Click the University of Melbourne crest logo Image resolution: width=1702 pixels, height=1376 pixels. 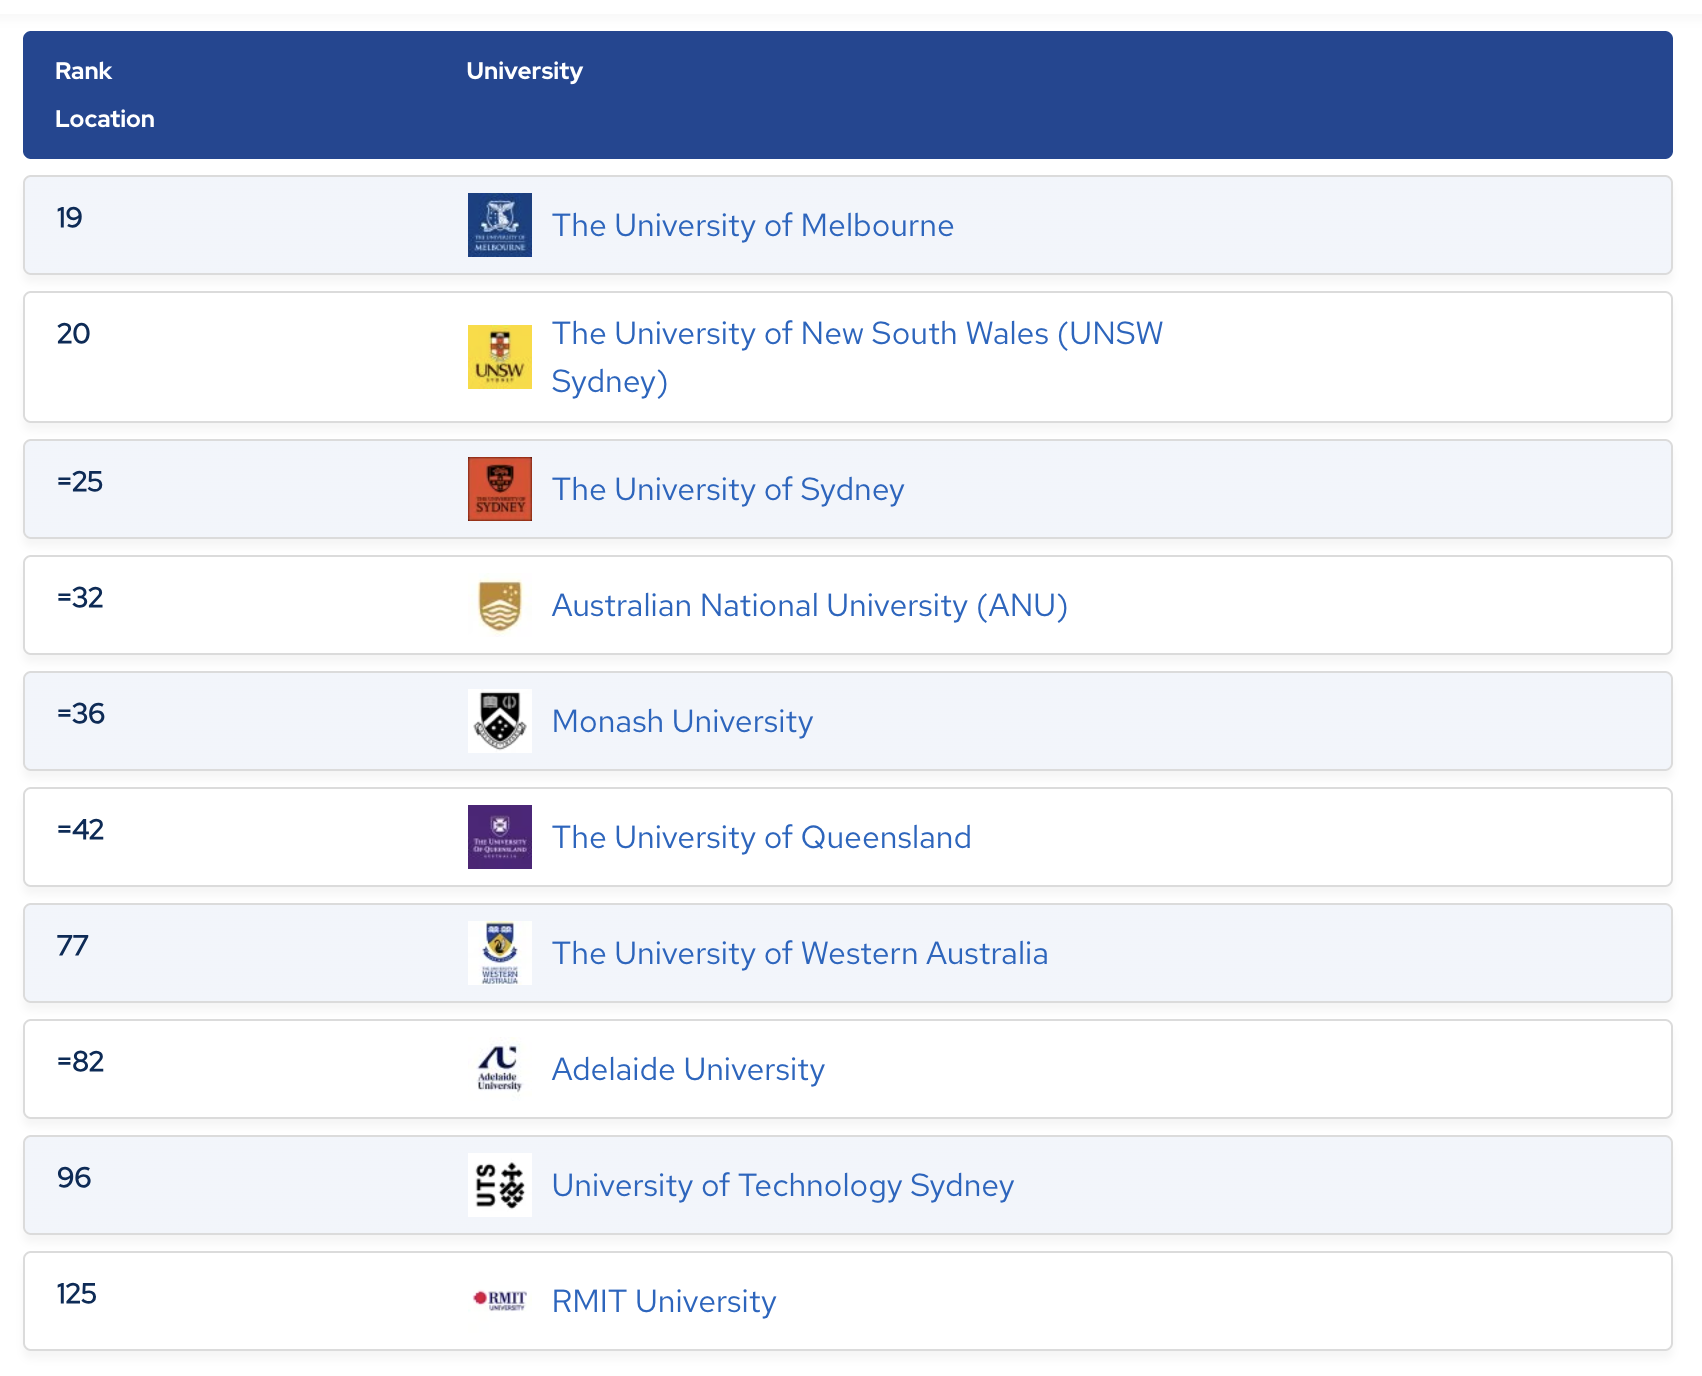499,225
